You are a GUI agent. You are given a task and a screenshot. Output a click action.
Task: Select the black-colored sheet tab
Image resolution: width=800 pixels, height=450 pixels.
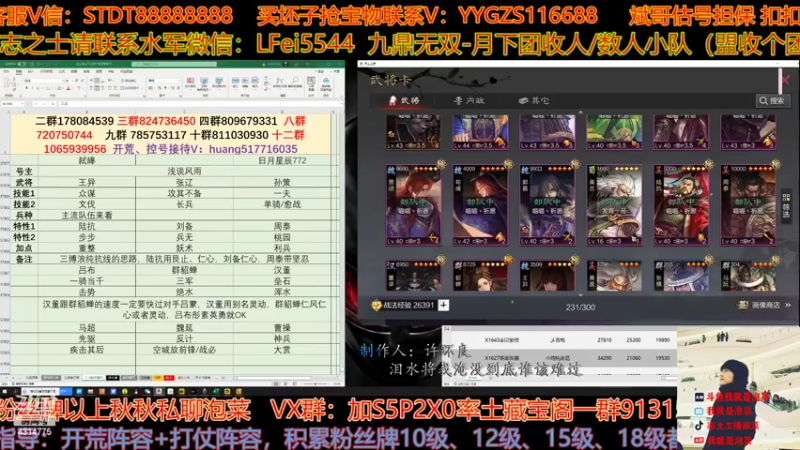click(113, 378)
